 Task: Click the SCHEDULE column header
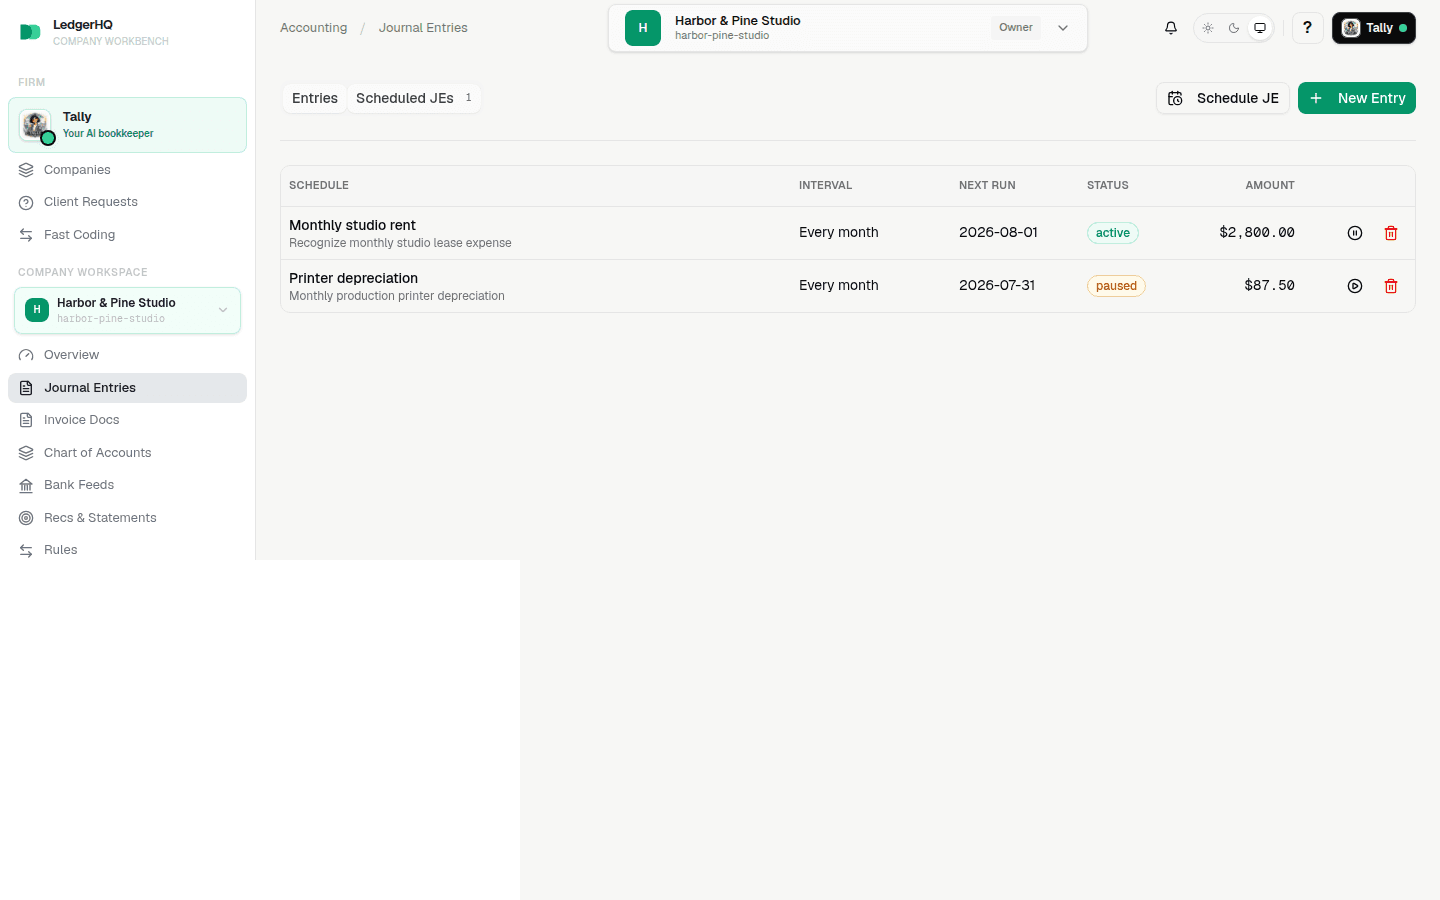click(319, 185)
